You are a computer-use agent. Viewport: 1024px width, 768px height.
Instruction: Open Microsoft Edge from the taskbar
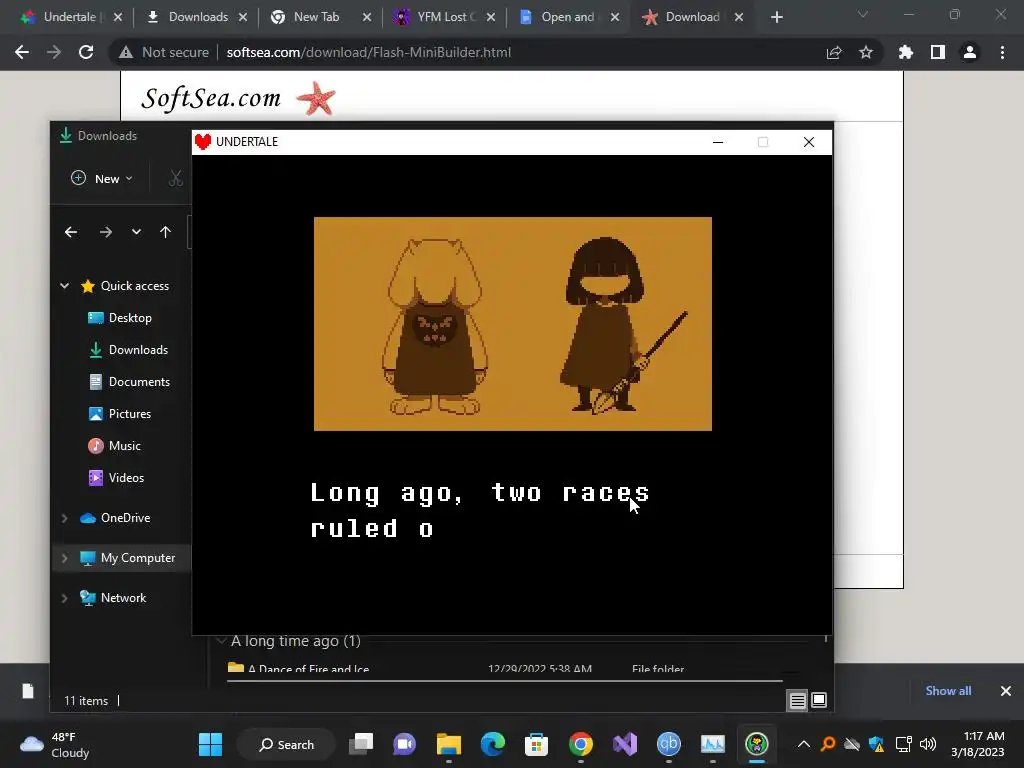(x=492, y=744)
